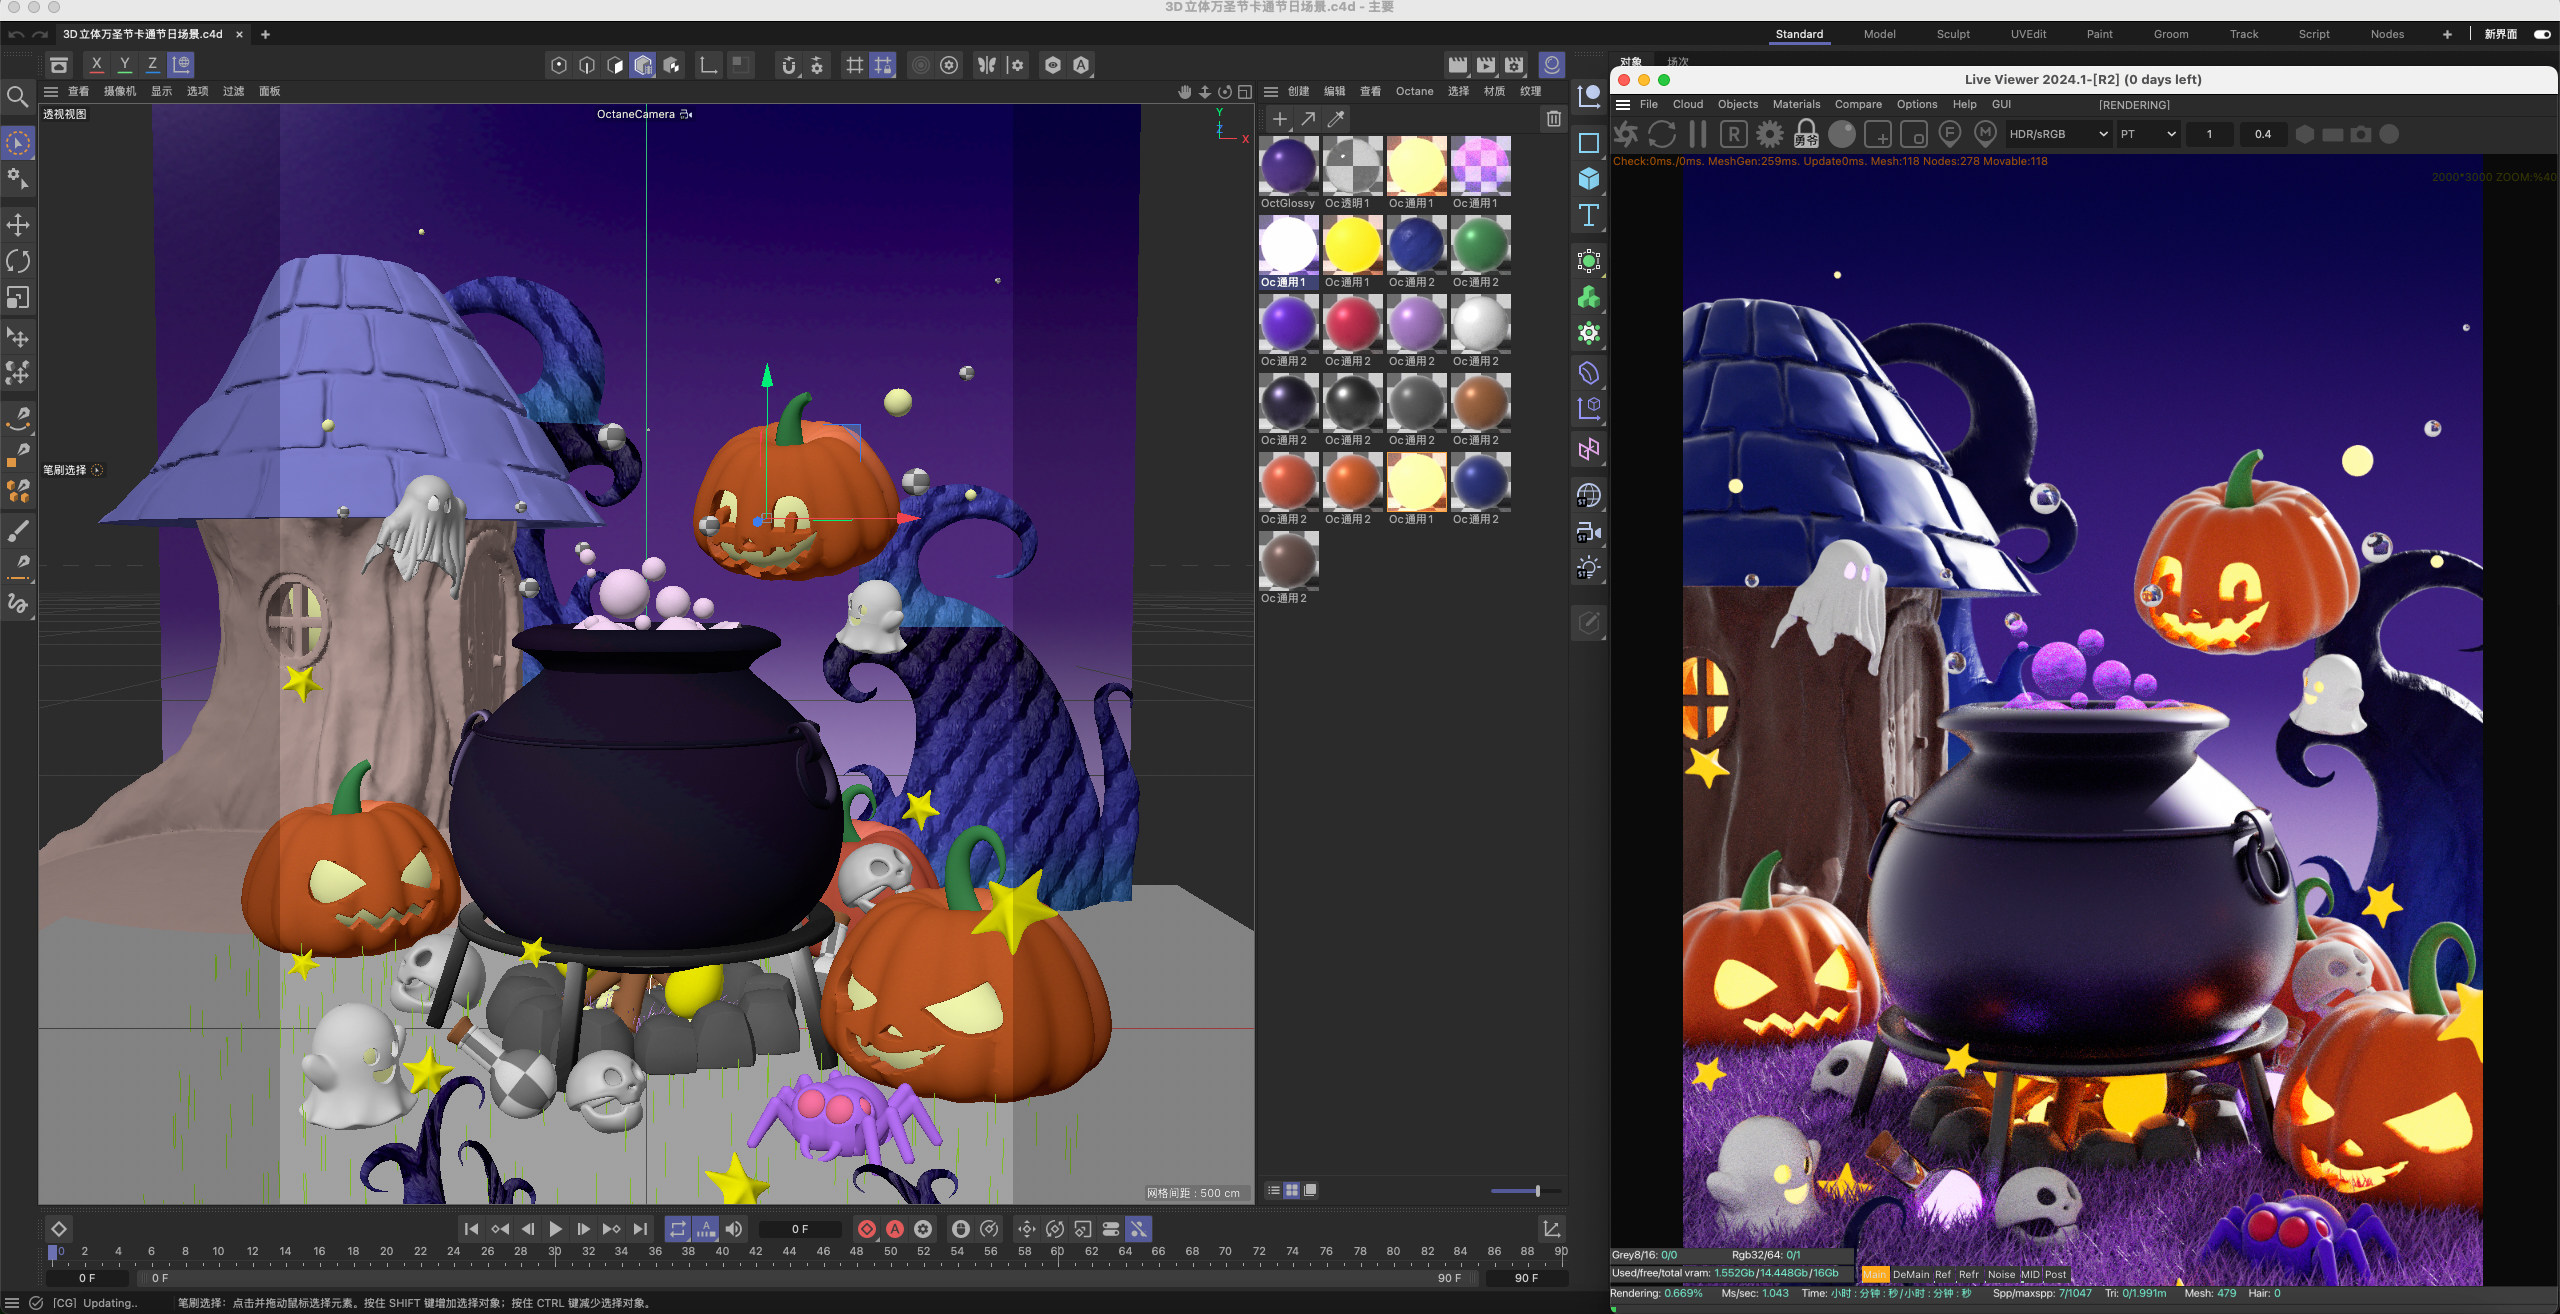
Task: Switch to the Sculpt layout tab
Action: click(1952, 34)
